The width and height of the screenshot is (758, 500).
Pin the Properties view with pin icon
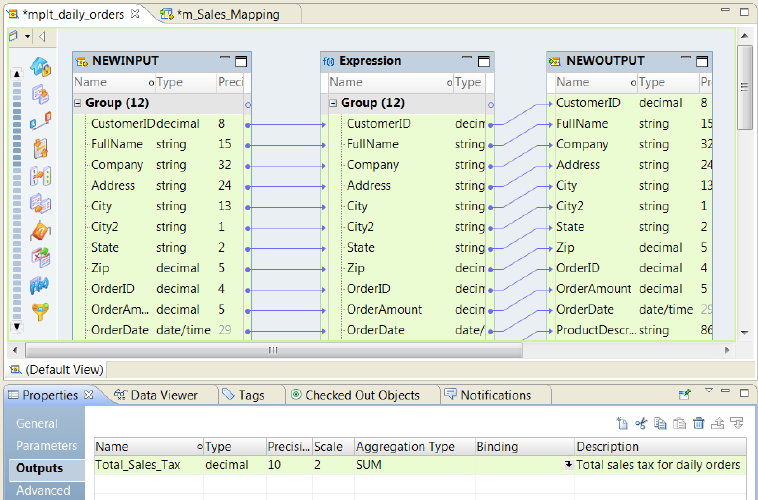[685, 395]
